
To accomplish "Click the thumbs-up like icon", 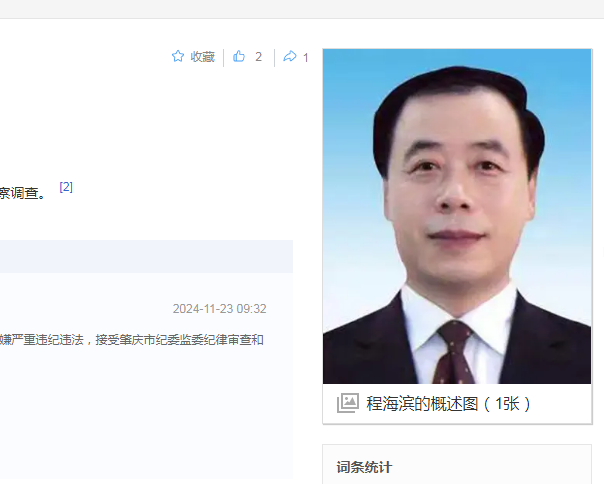I will click(x=239, y=57).
